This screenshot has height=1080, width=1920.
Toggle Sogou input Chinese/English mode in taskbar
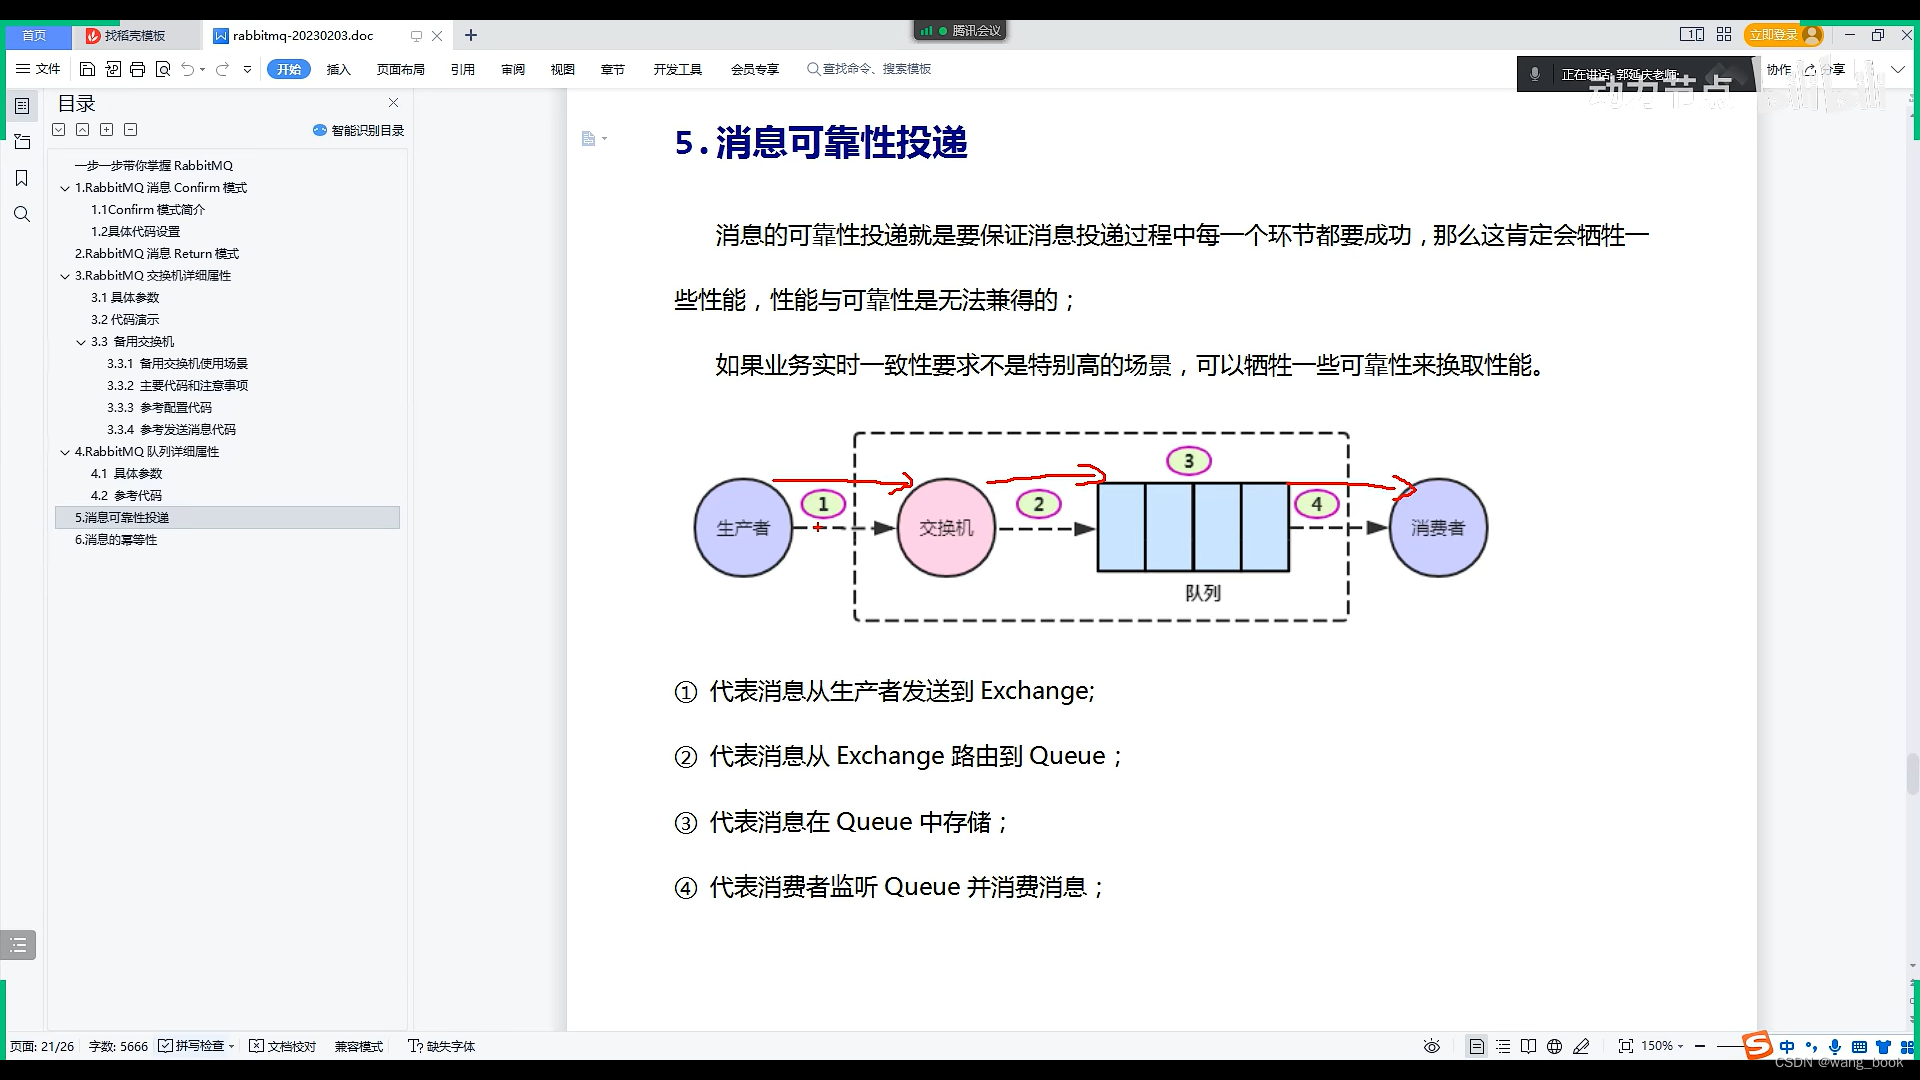[x=1787, y=1046]
